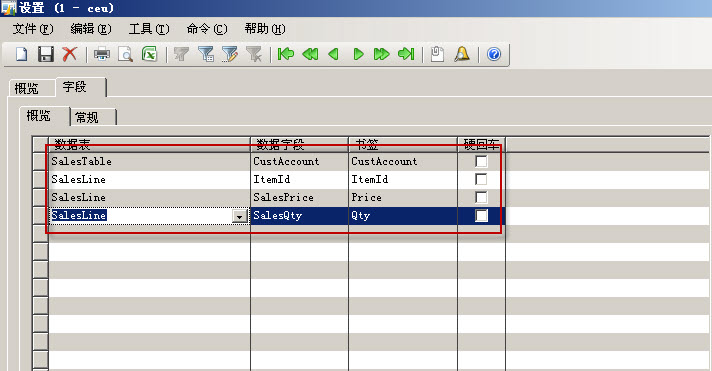Click the 书签 column header
The image size is (712, 371).
pos(403,144)
